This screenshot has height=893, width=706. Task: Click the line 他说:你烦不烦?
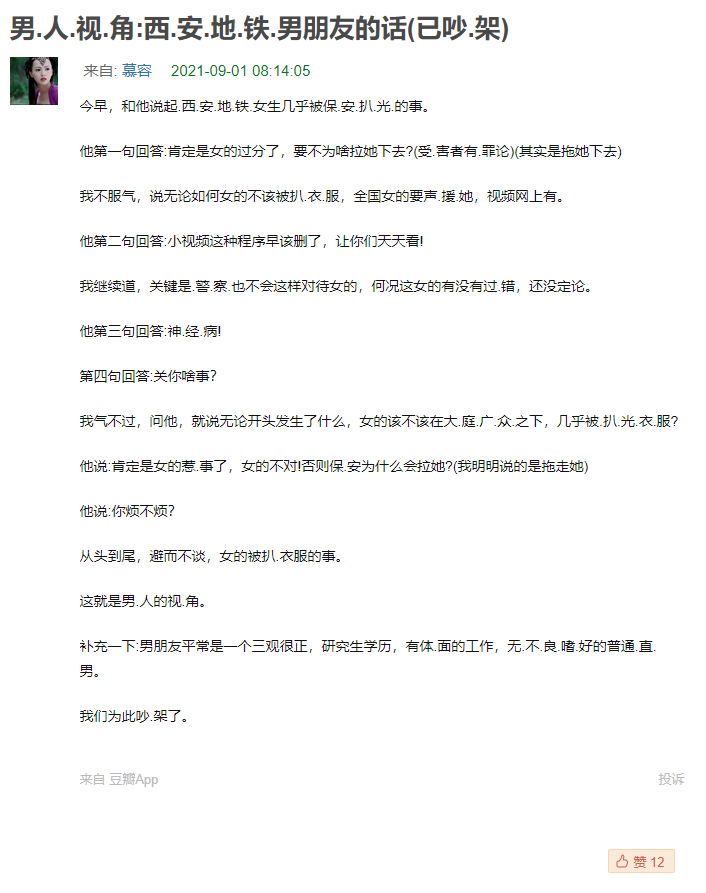[x=127, y=511]
